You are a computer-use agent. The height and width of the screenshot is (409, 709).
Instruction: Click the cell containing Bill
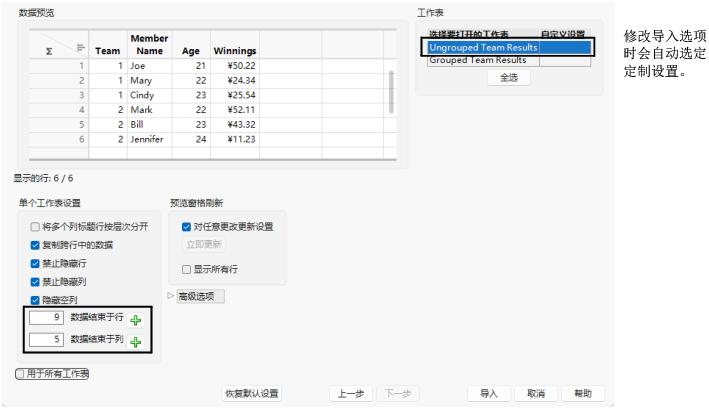[x=149, y=125]
